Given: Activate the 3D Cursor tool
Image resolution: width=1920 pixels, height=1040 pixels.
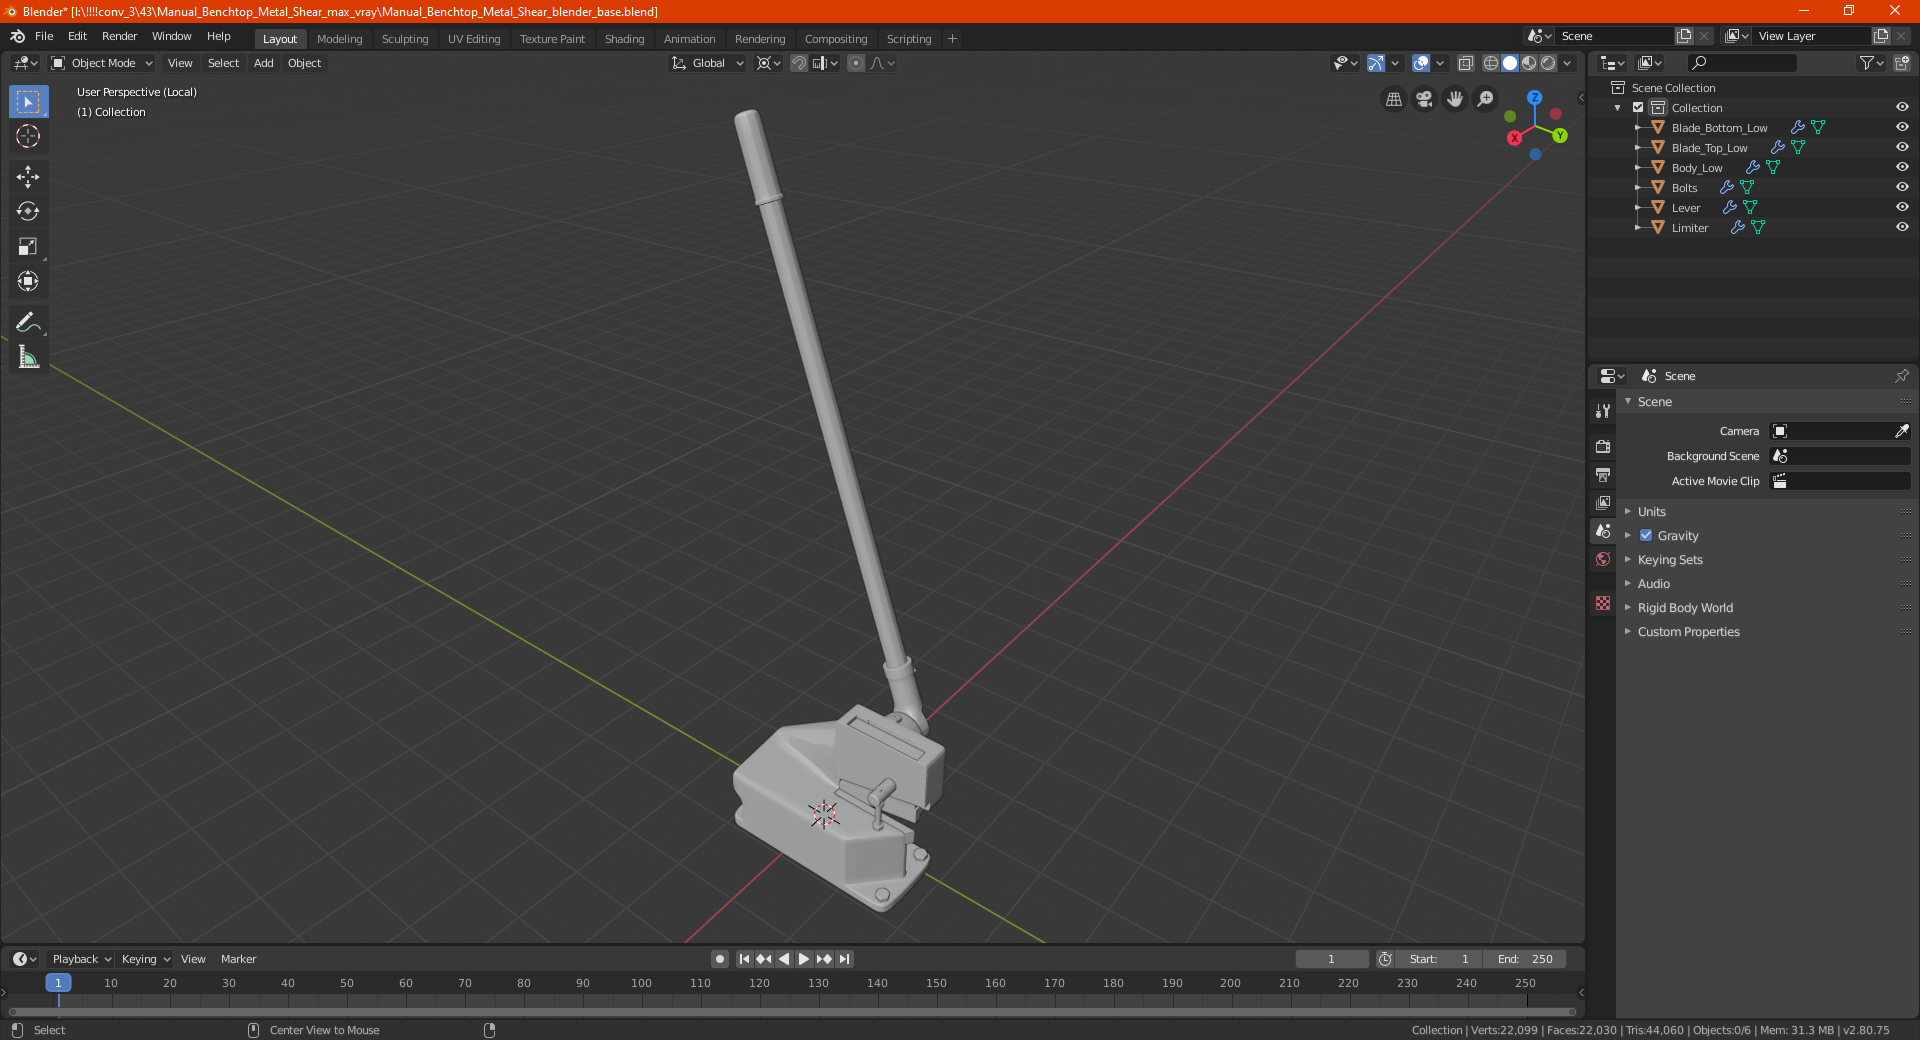Looking at the screenshot, I should click(x=28, y=136).
